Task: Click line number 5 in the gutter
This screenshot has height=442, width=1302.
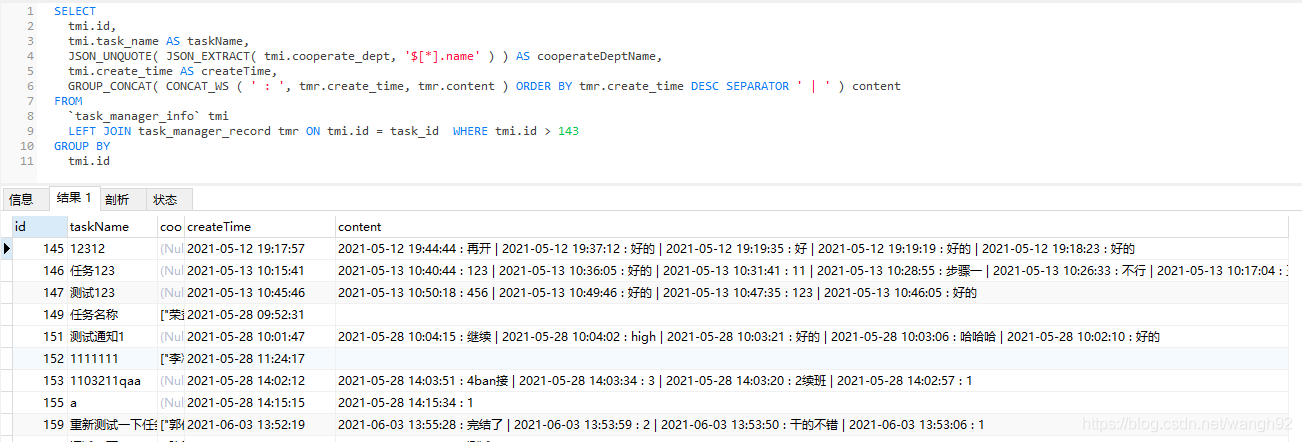Action: click(x=30, y=71)
